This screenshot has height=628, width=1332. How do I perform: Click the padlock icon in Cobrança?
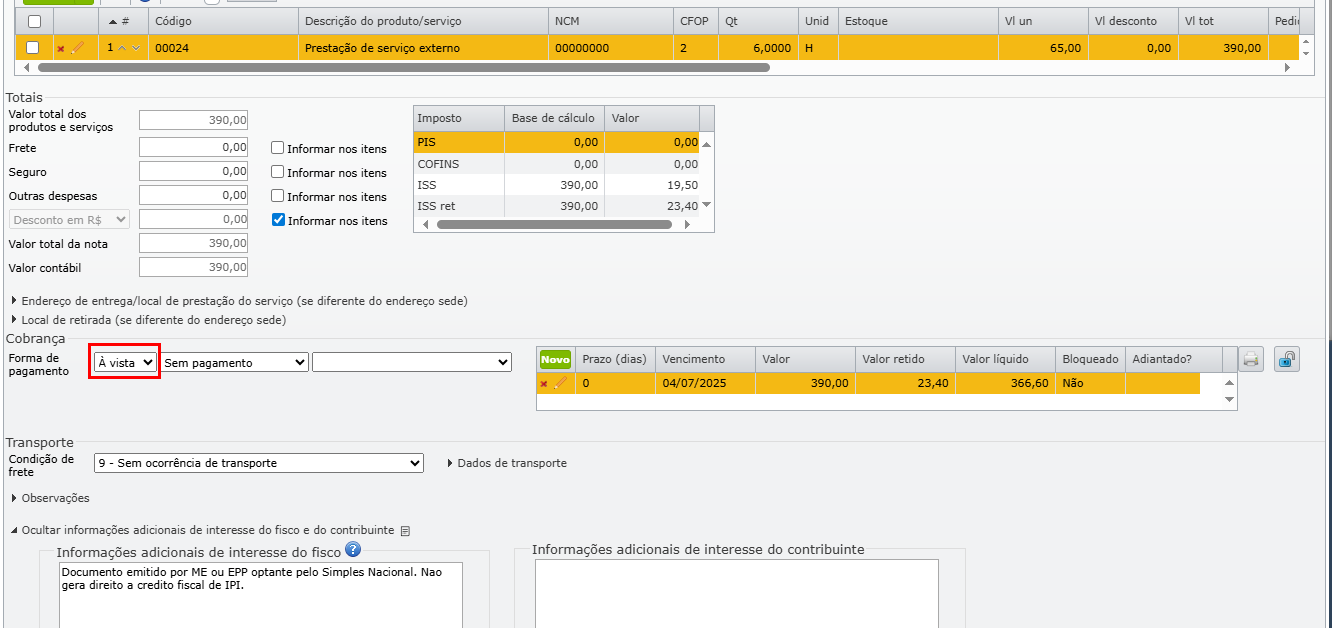[x=1287, y=360]
